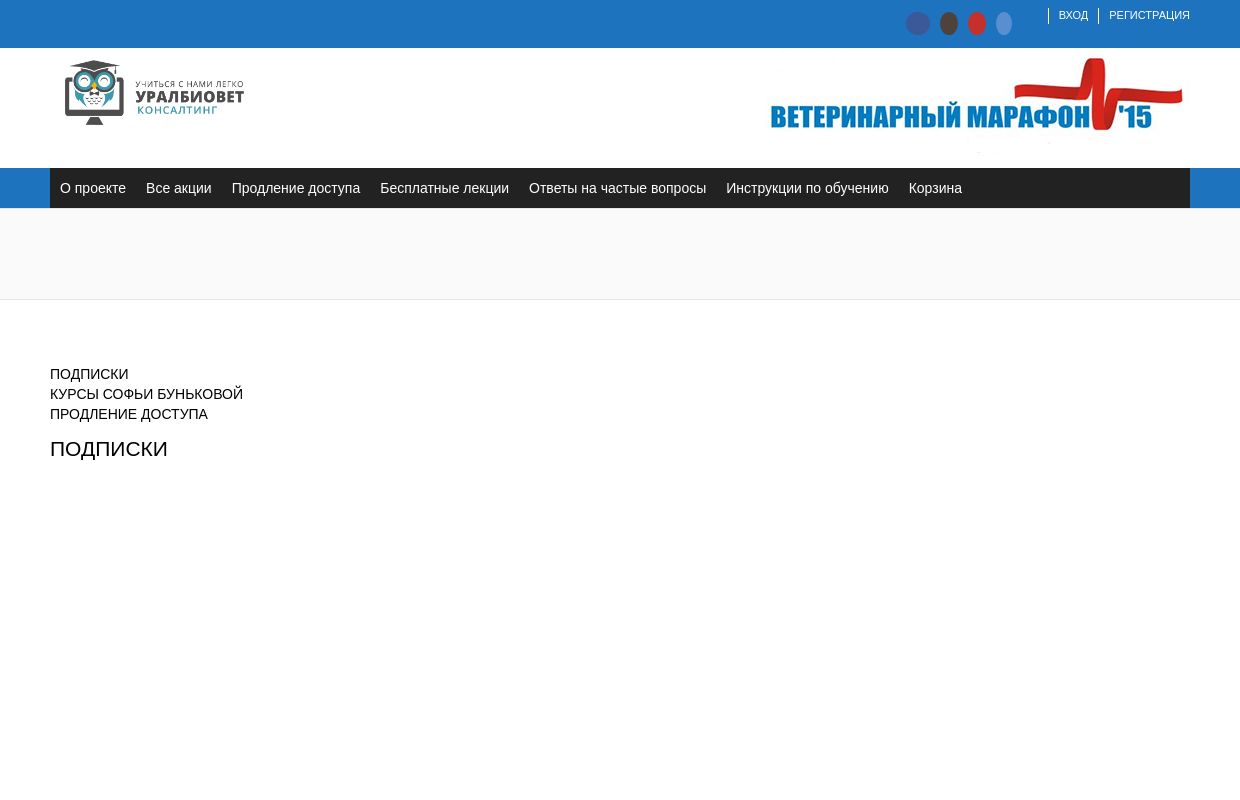This screenshot has height=800, width=1240.
Task: Select О проекте in the navigation bar
Action: click(x=93, y=188)
